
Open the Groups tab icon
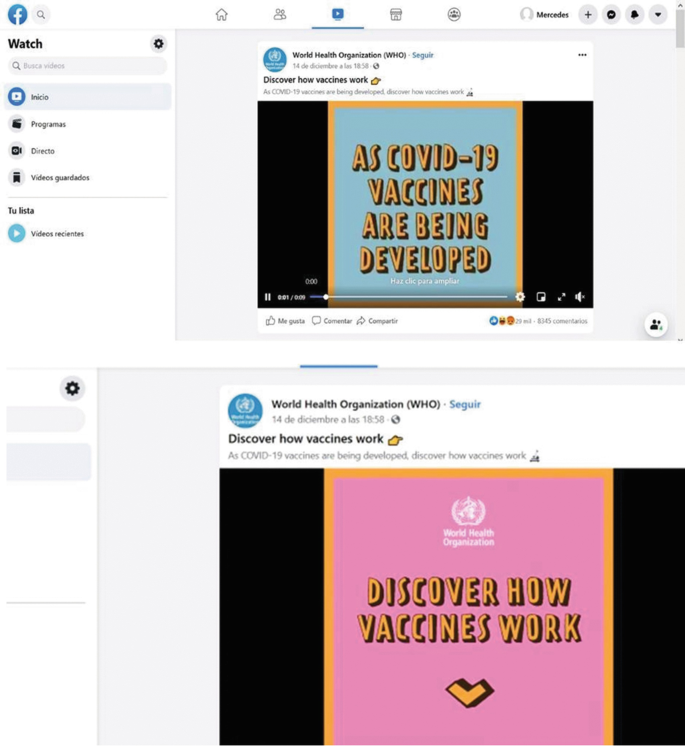pyautogui.click(x=454, y=15)
